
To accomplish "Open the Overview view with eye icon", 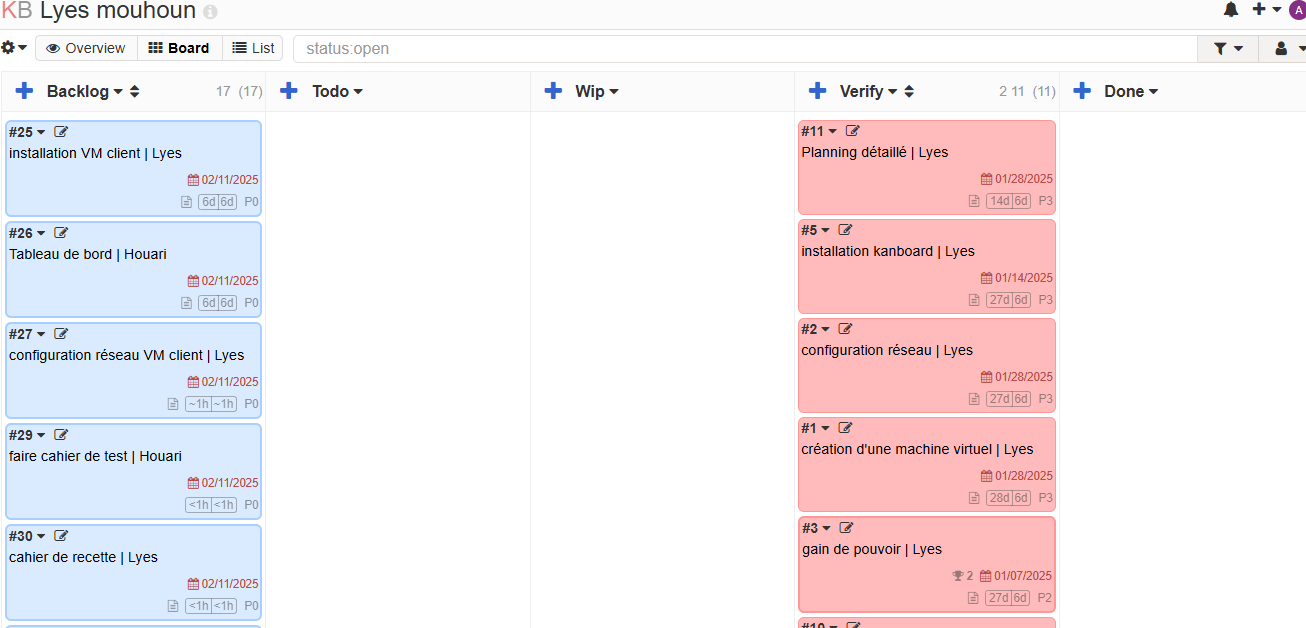I will [x=86, y=48].
